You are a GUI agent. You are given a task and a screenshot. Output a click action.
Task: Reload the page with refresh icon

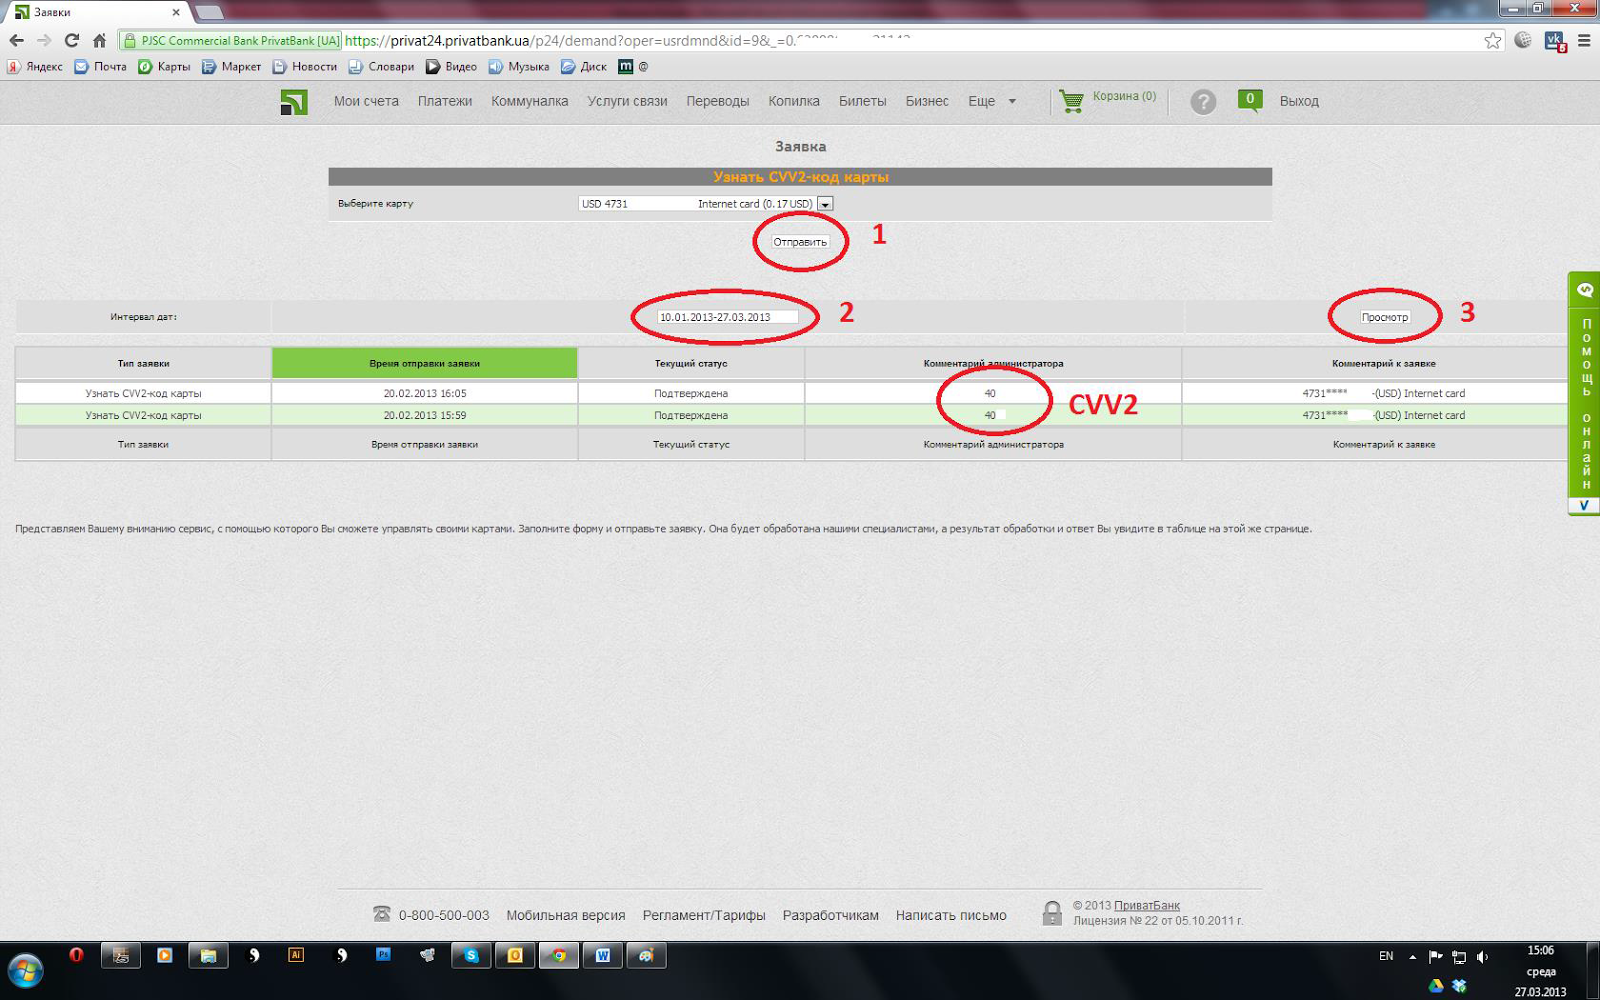point(71,41)
